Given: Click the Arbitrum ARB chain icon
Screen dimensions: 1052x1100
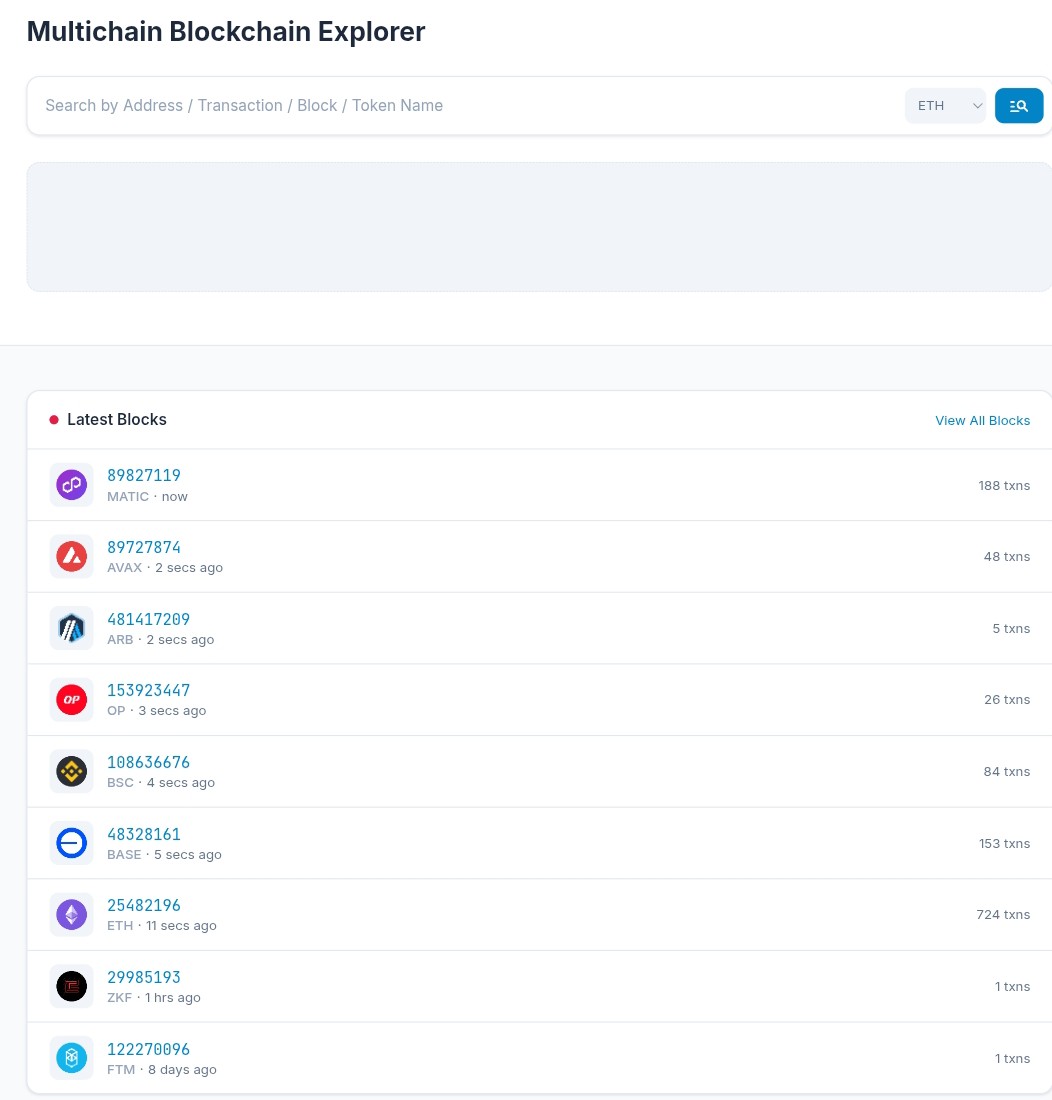Looking at the screenshot, I should coord(72,628).
